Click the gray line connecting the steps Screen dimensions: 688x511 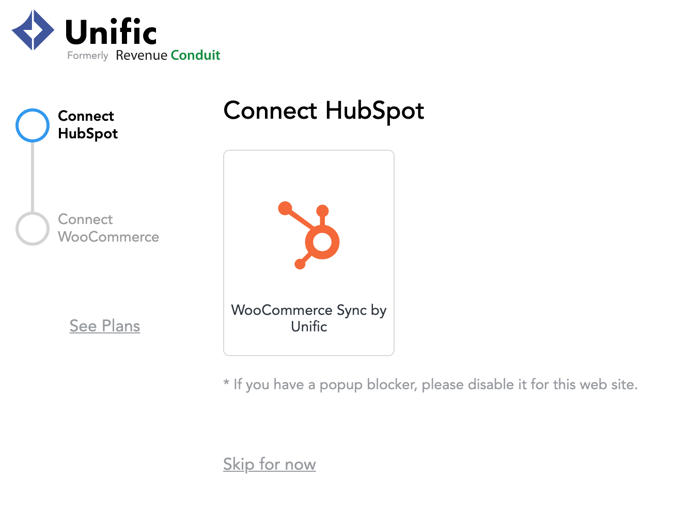tap(32, 177)
